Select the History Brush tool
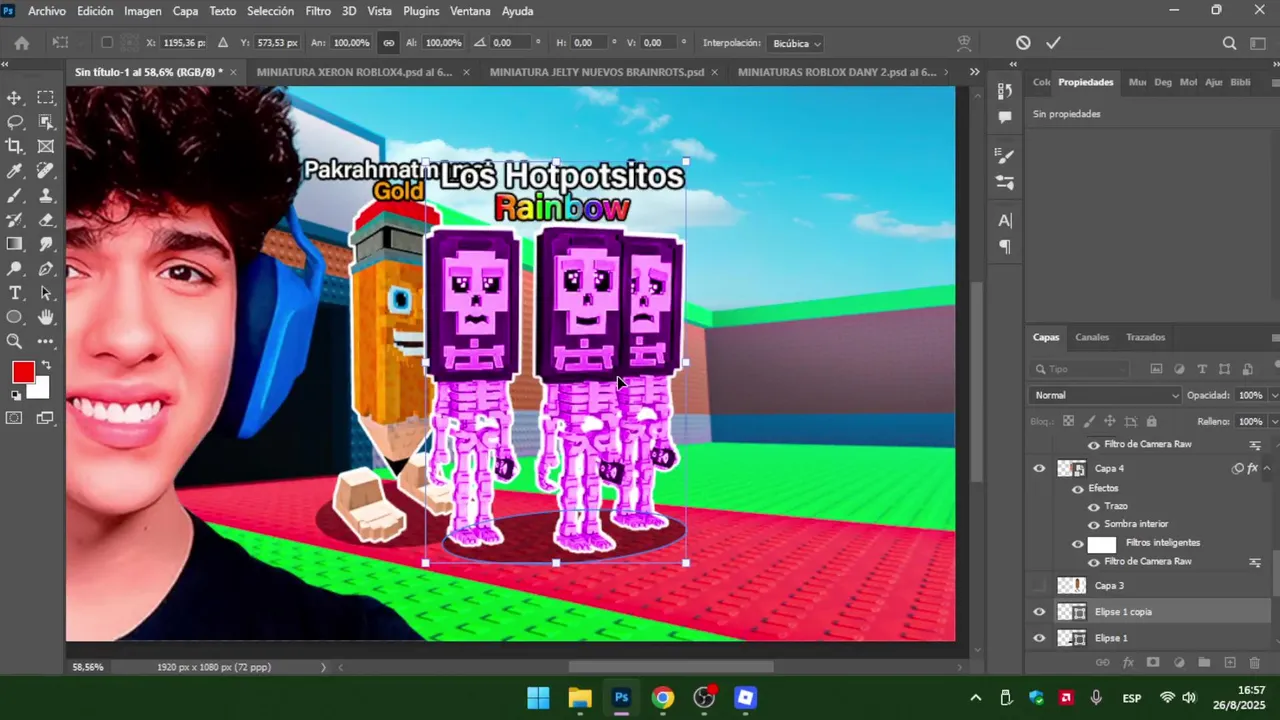Image resolution: width=1280 pixels, height=720 pixels. 15,220
